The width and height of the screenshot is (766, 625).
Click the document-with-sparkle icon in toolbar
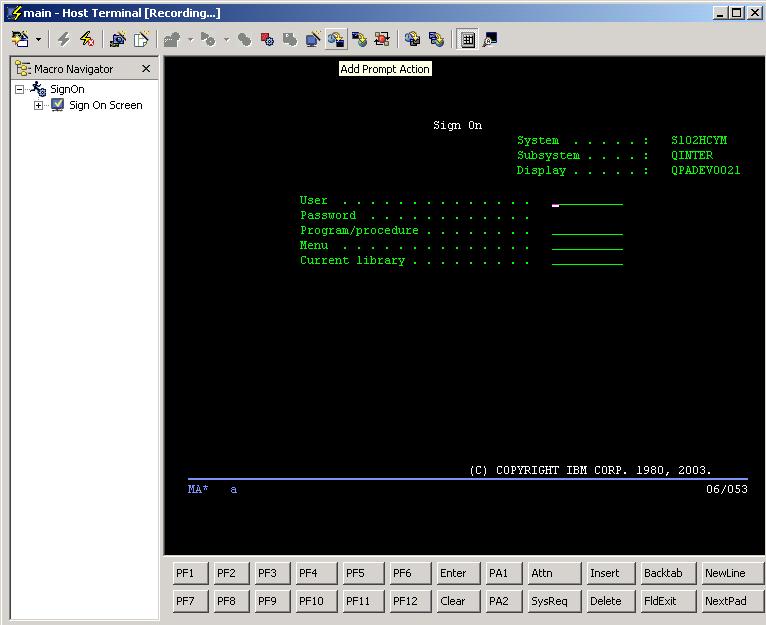[141, 39]
